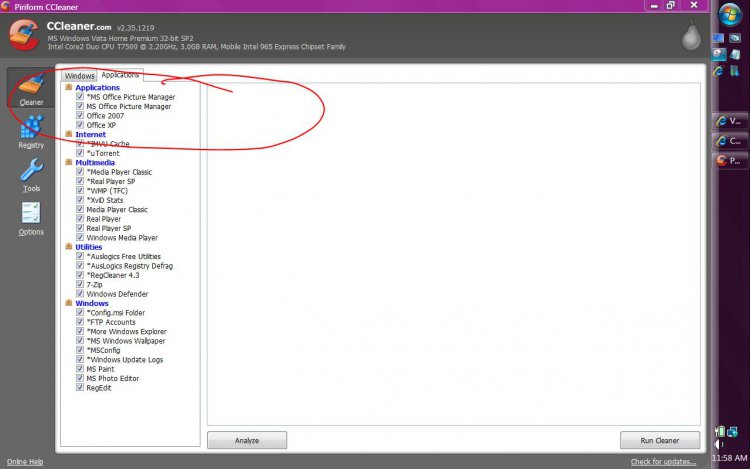
Task: Click the Windows Start orb
Action: click(730, 14)
